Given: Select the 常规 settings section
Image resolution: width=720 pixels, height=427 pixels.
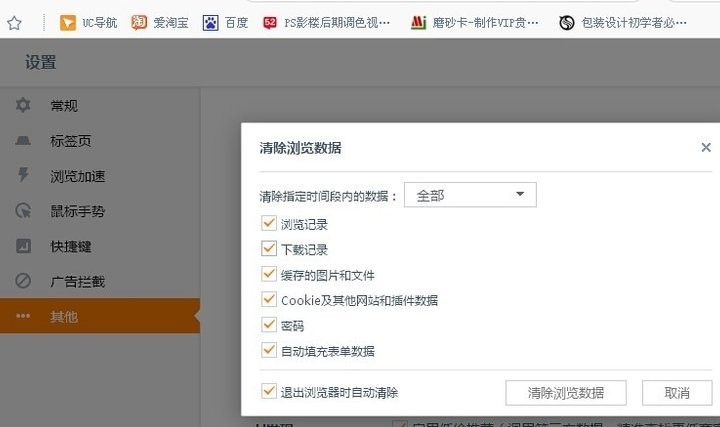Looking at the screenshot, I should (100, 106).
